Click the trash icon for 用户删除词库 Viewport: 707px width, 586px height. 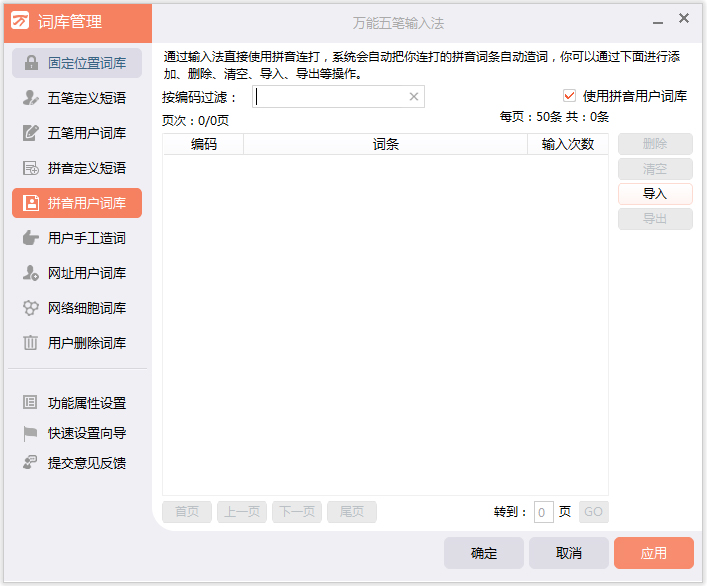31,343
